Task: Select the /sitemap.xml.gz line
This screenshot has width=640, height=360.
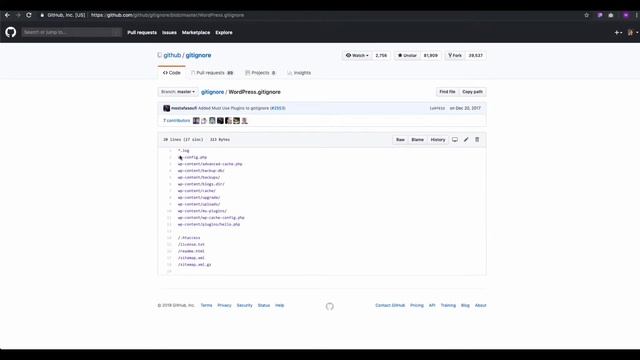Action: coord(194,265)
